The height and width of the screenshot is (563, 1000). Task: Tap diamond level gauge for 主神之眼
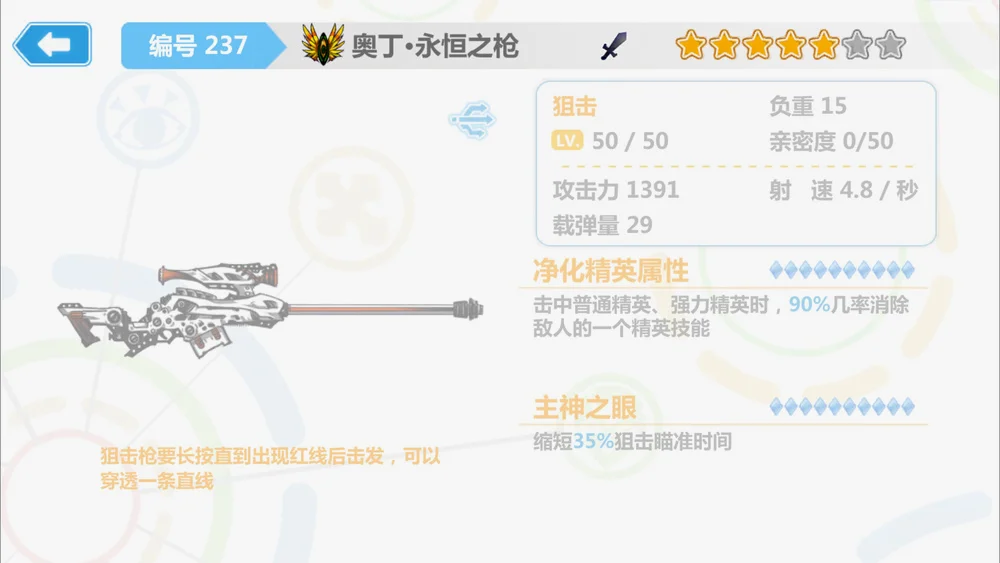[842, 406]
